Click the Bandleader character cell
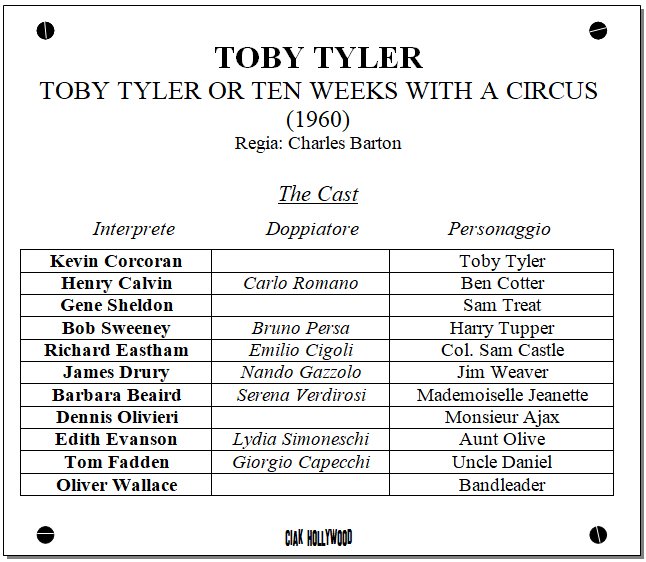646x562 pixels. pyautogui.click(x=502, y=485)
